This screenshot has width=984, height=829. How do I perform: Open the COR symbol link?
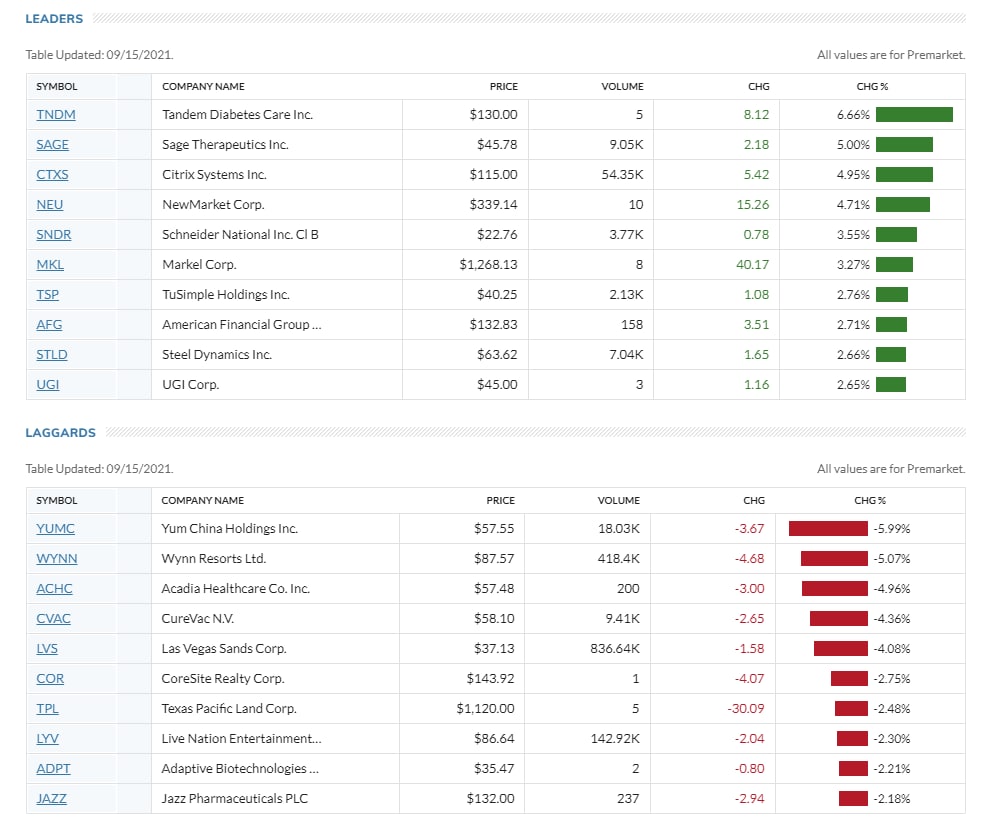[x=50, y=679]
